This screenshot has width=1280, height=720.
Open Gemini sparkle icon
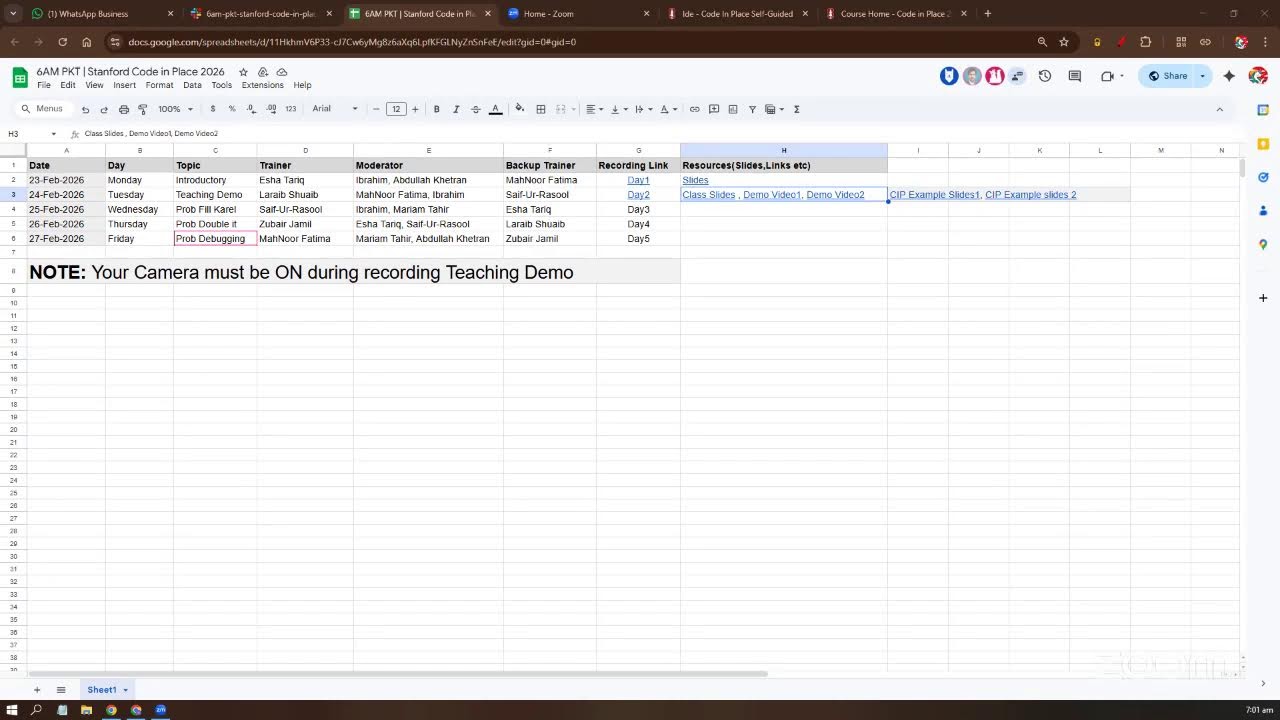click(1230, 76)
